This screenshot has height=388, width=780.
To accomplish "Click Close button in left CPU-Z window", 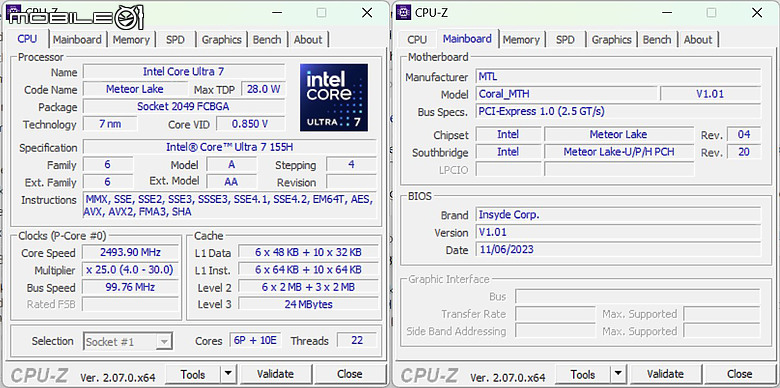I will tap(350, 374).
